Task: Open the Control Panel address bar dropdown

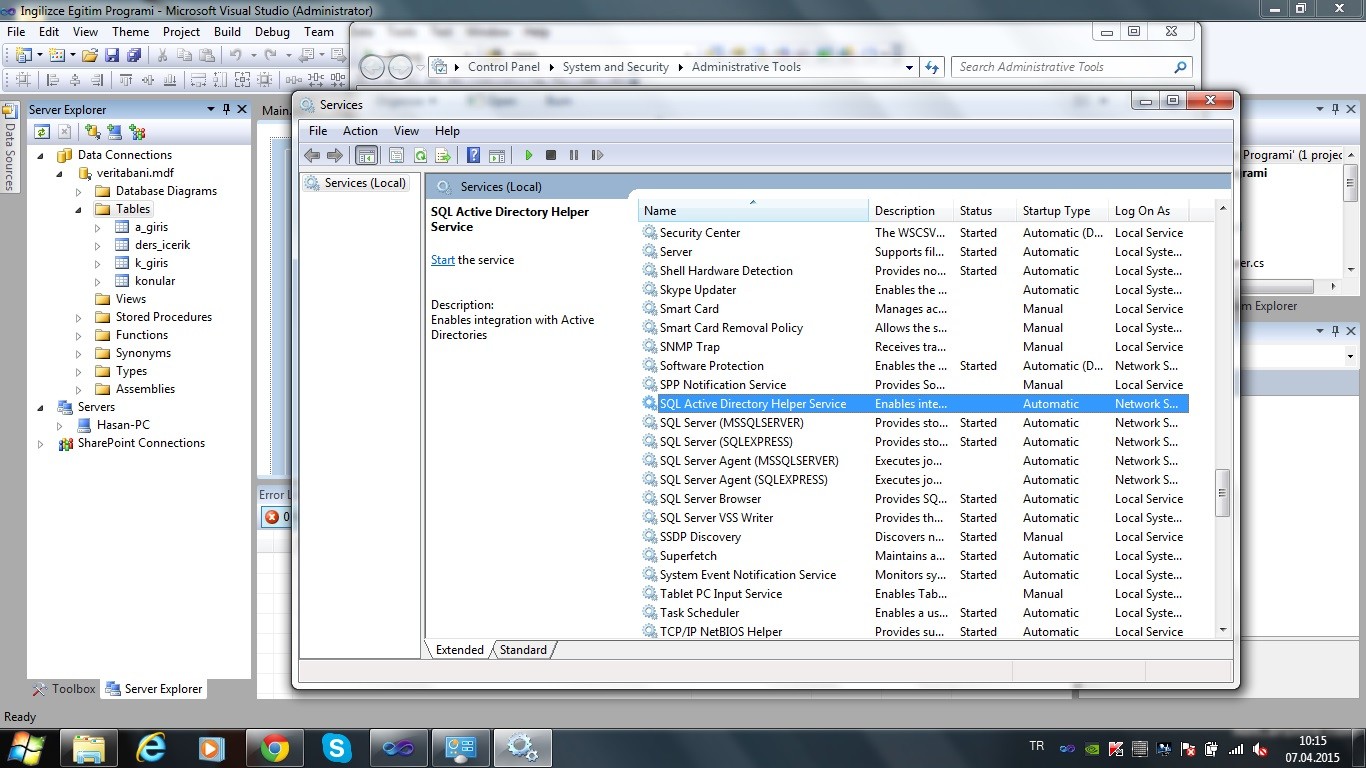Action: tap(909, 67)
